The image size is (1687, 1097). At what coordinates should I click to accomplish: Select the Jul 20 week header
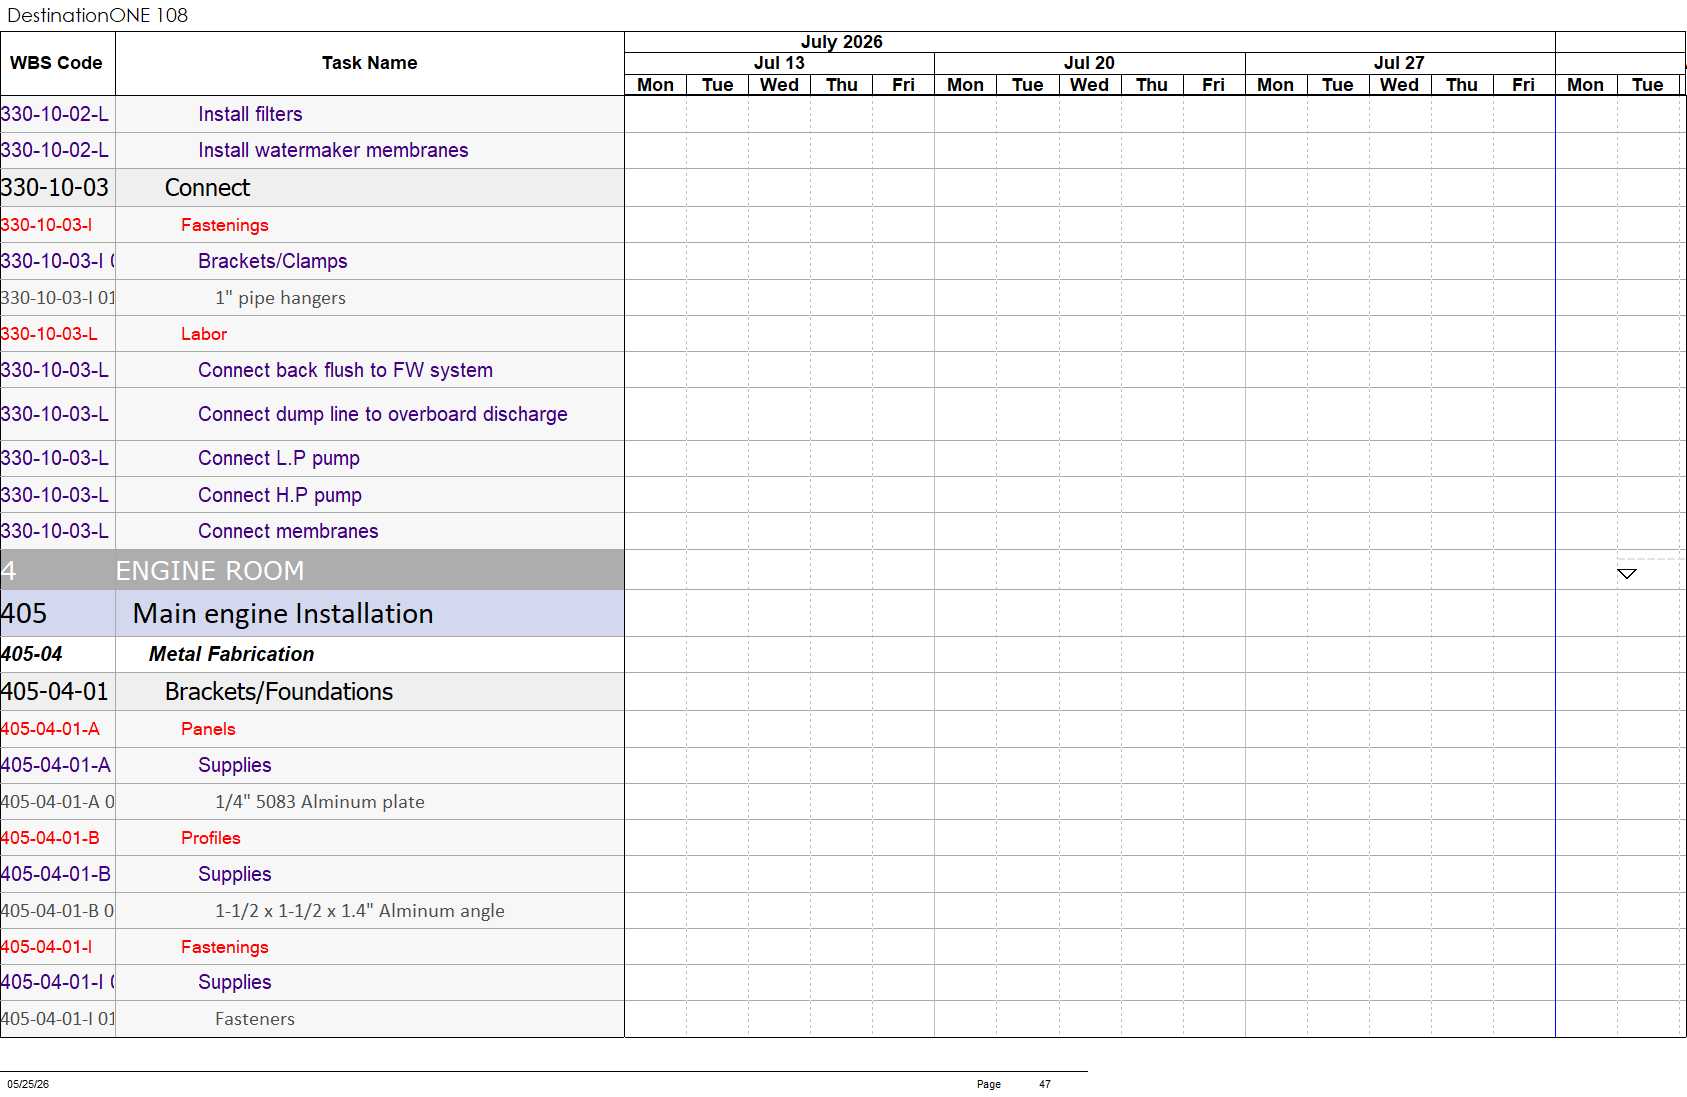pos(1089,63)
